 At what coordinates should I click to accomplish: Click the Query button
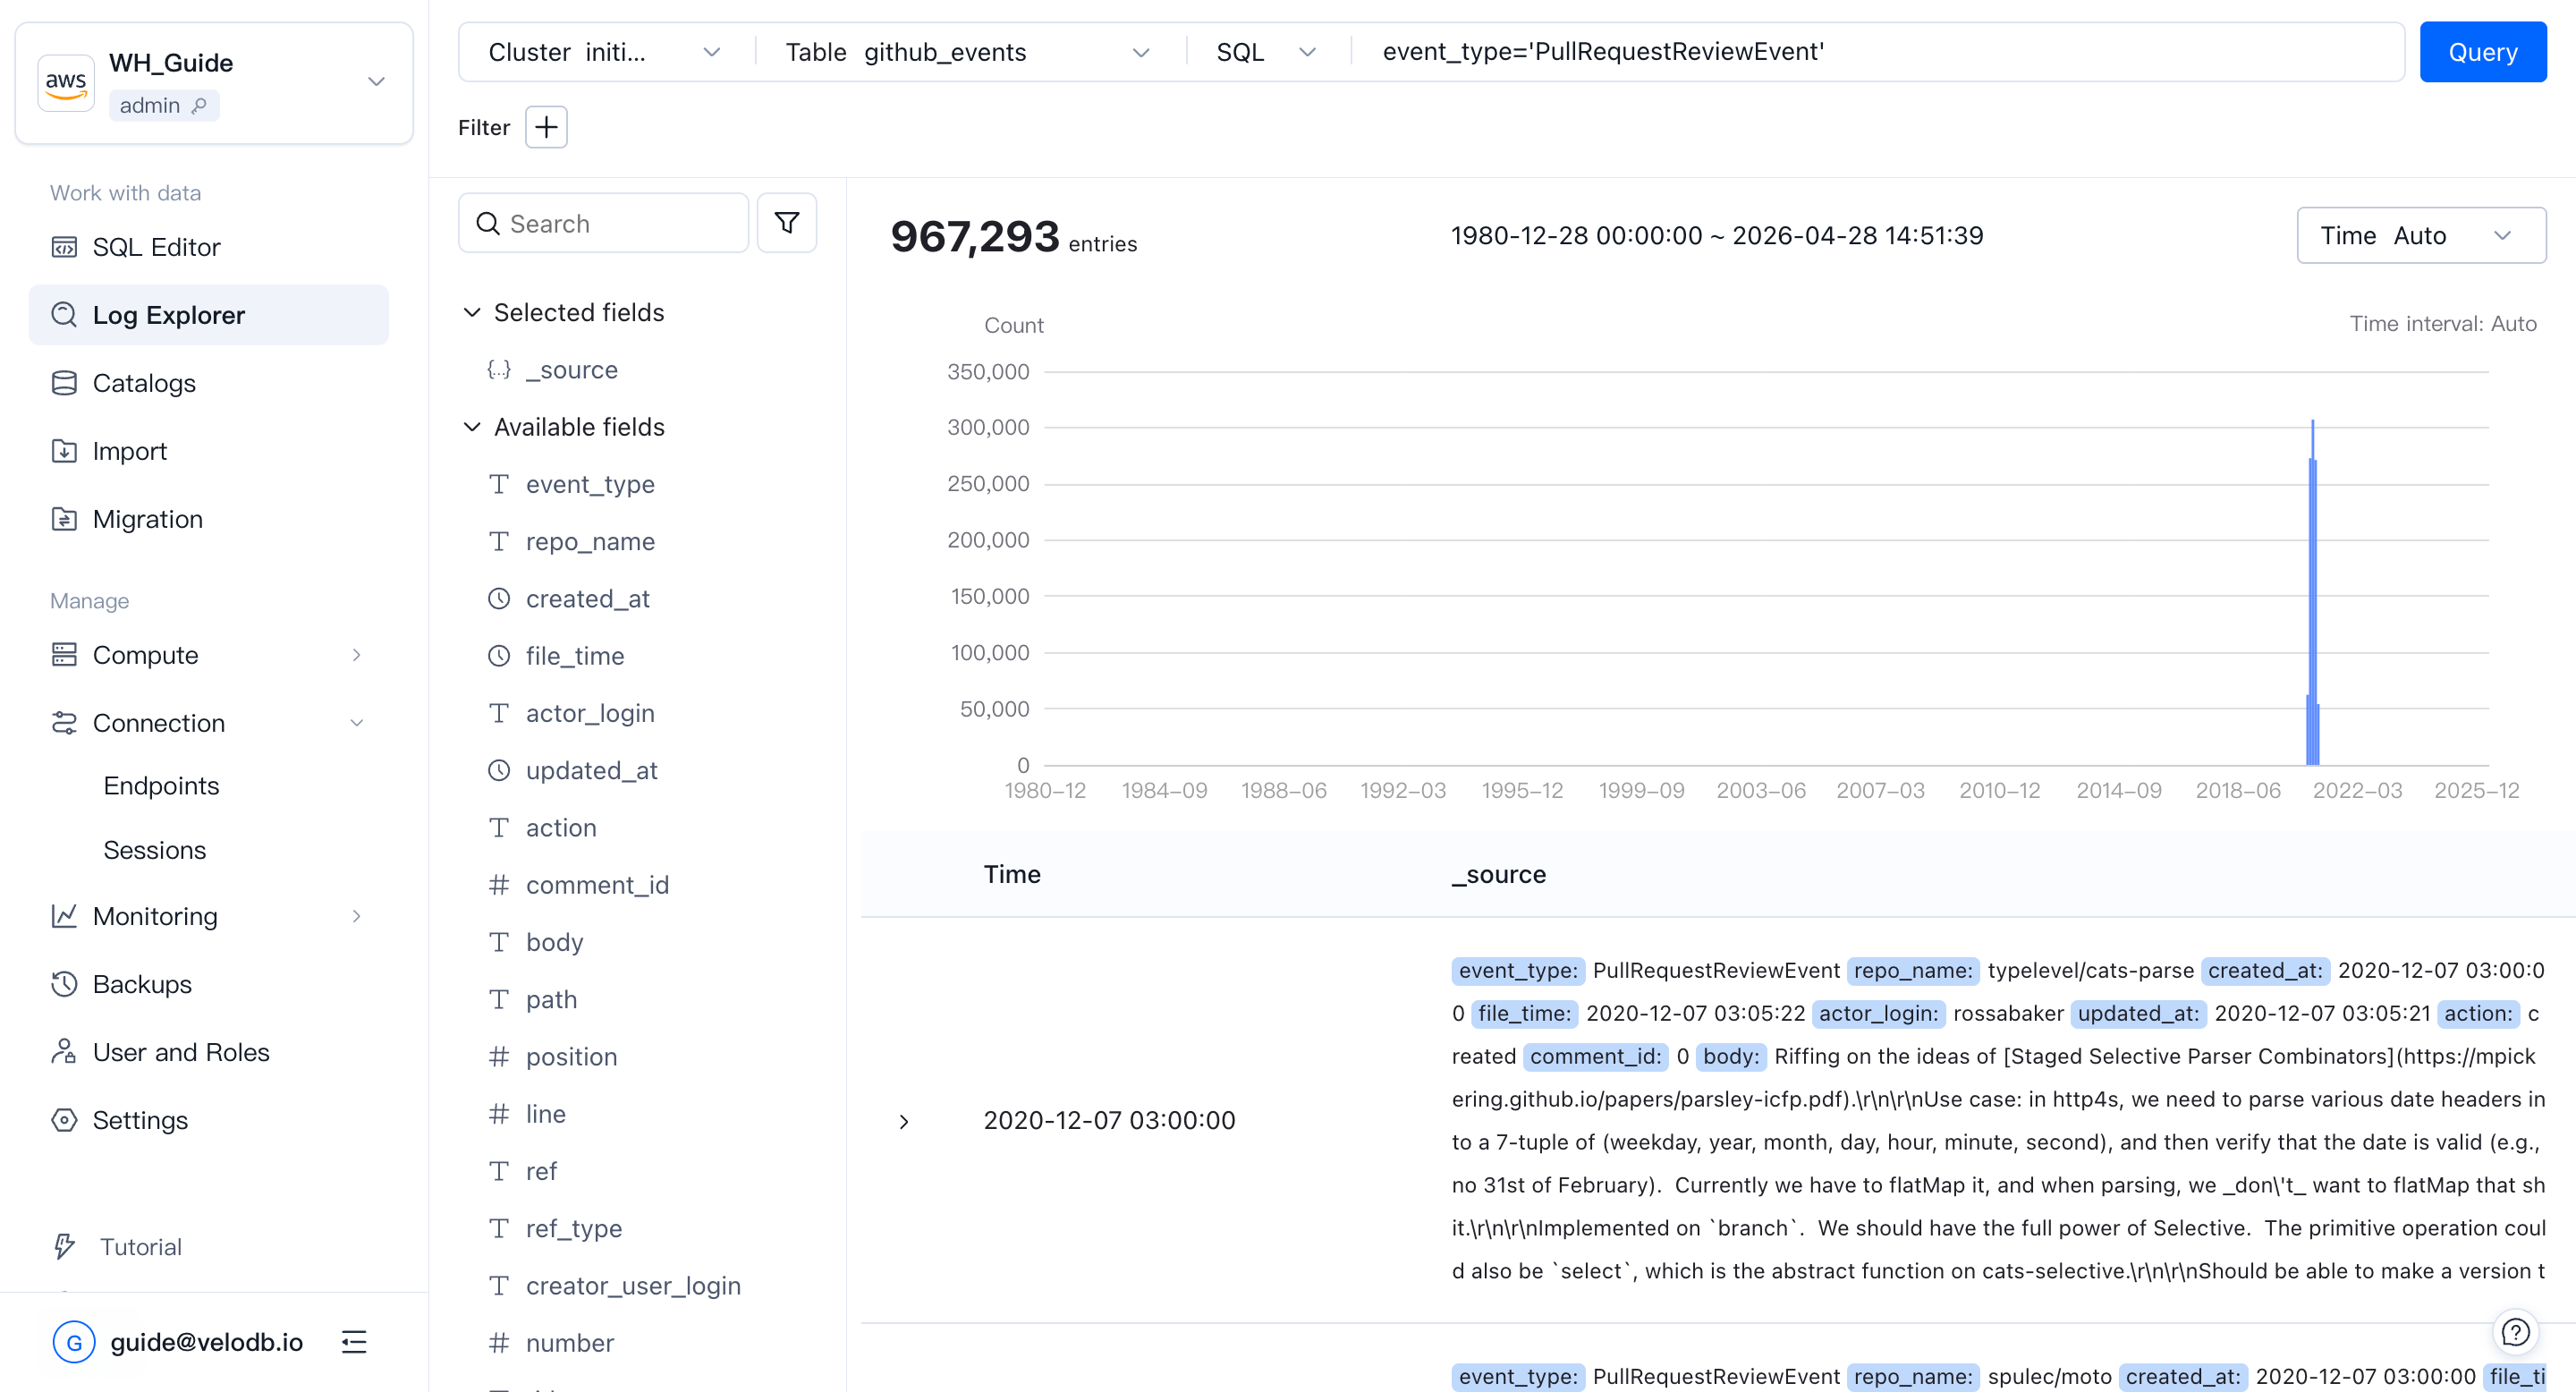coord(2482,51)
